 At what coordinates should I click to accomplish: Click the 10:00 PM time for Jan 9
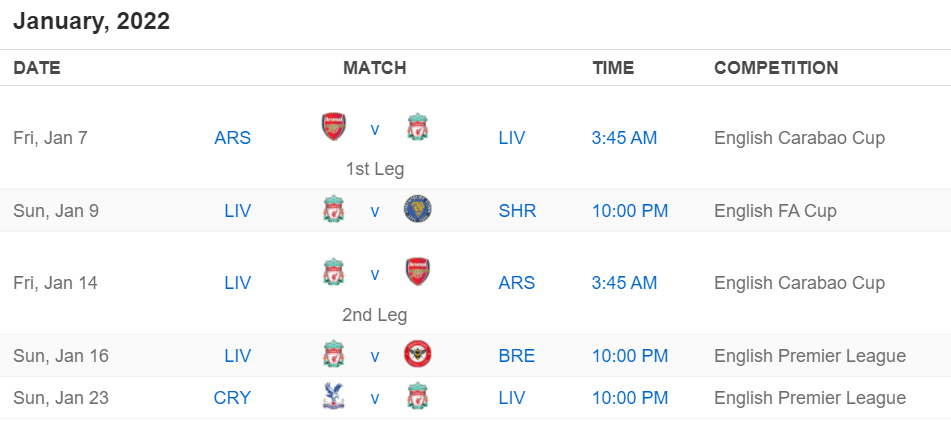[x=630, y=210]
